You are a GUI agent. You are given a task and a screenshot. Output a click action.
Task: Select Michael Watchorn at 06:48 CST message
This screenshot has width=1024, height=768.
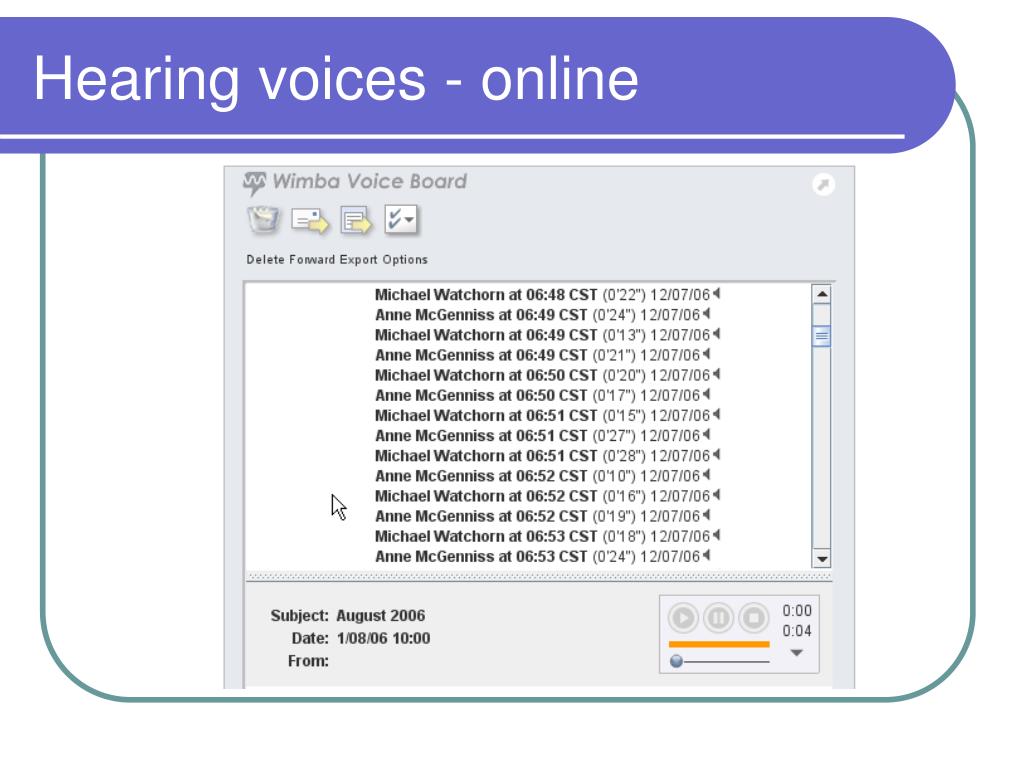[x=547, y=295]
